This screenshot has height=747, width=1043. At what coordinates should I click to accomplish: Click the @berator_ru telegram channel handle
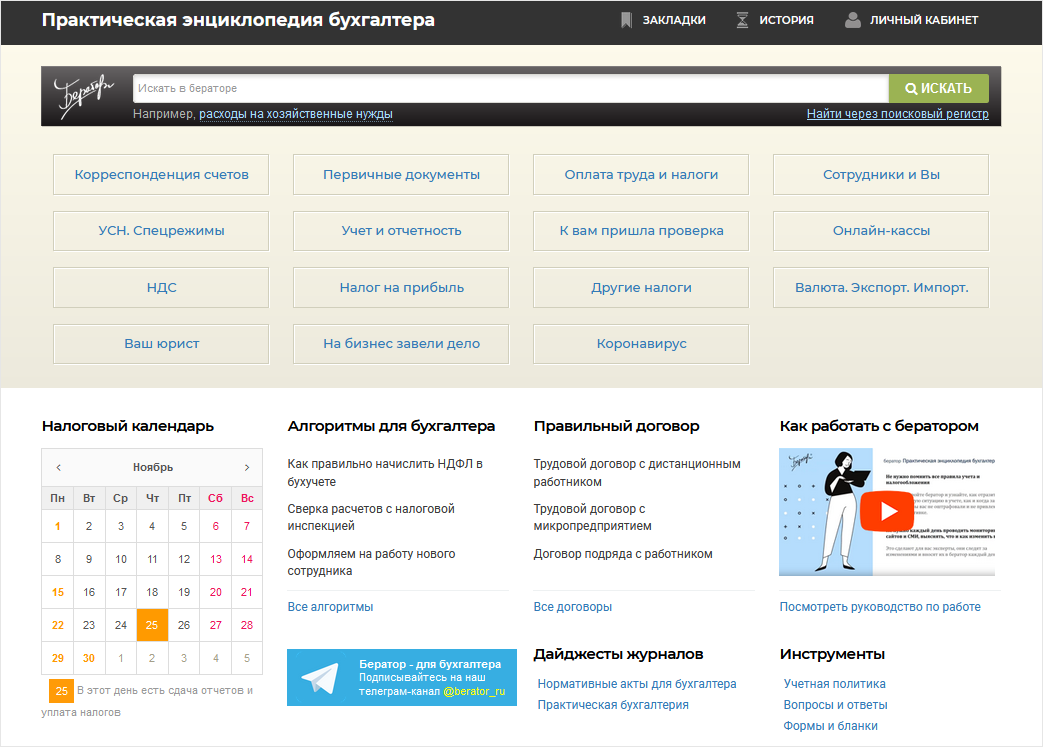[x=474, y=691]
